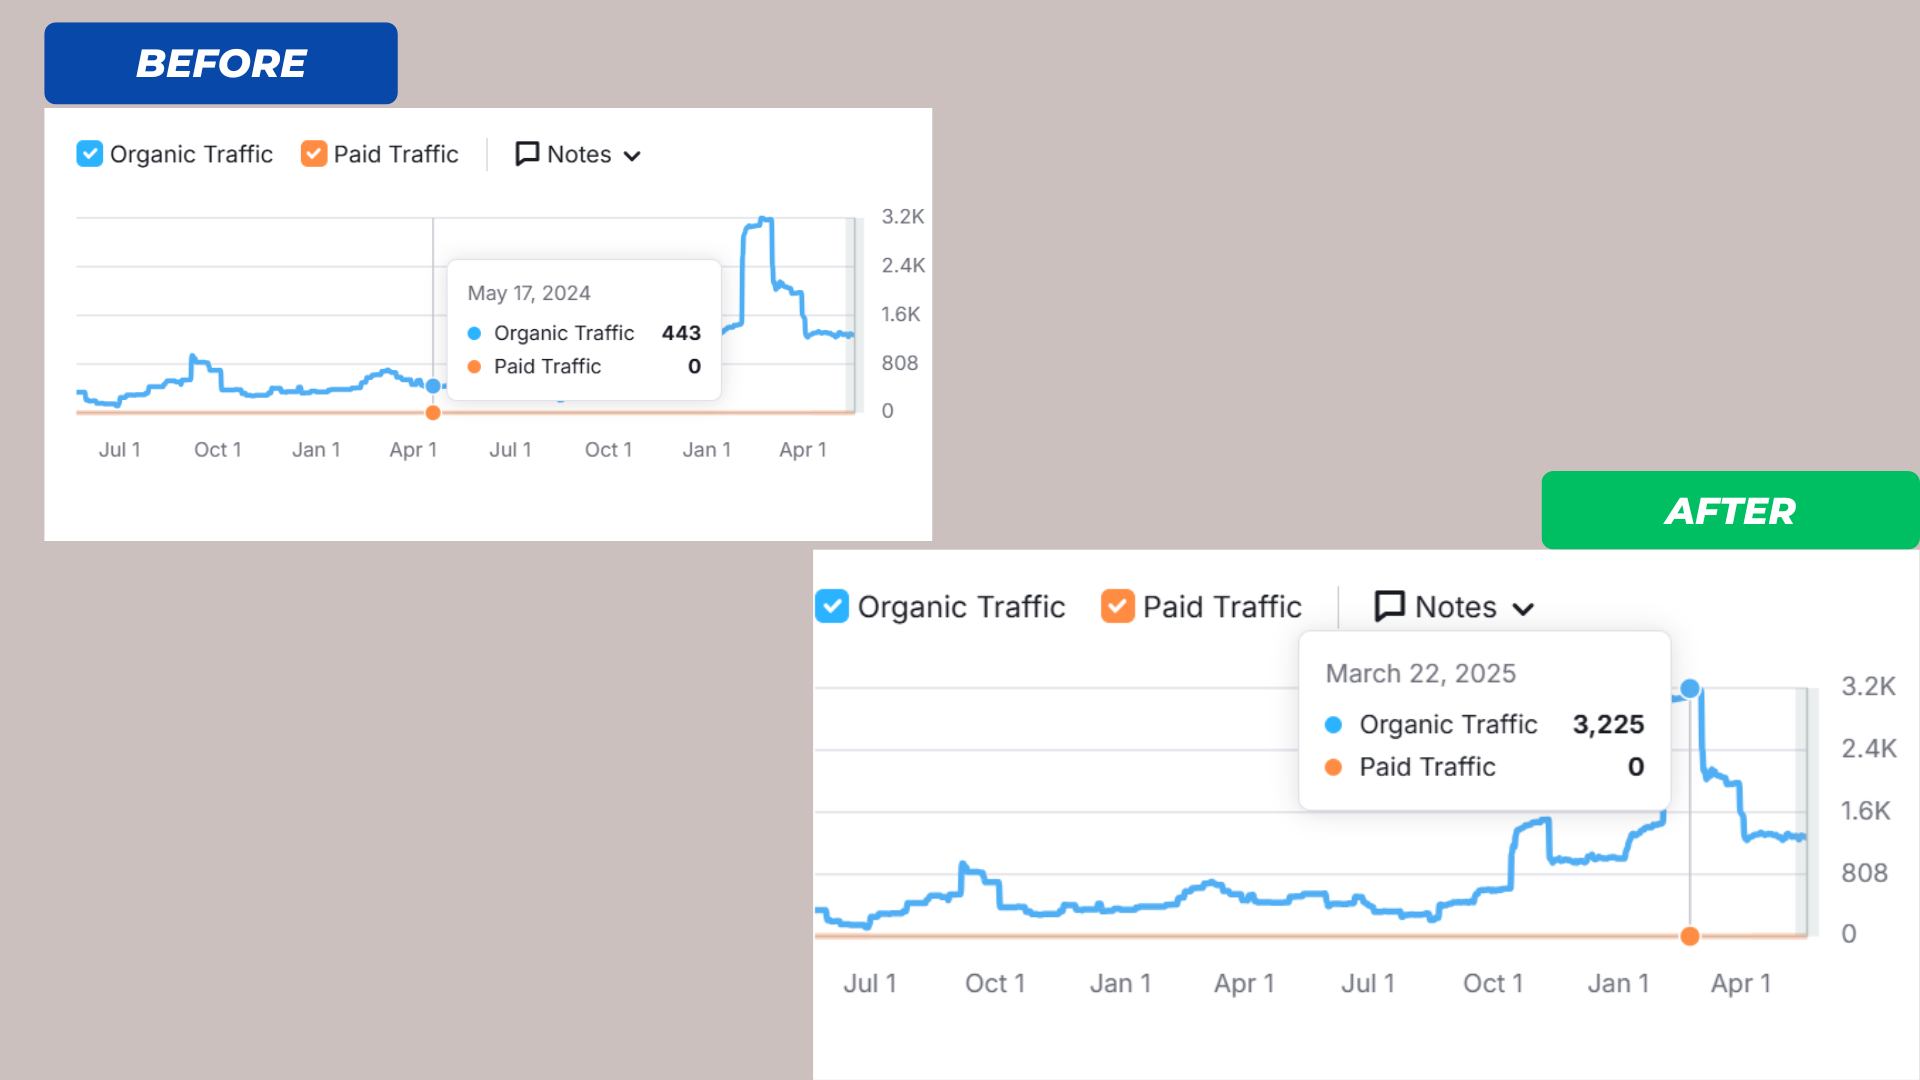Click blue organic data point on Before chart

click(433, 386)
